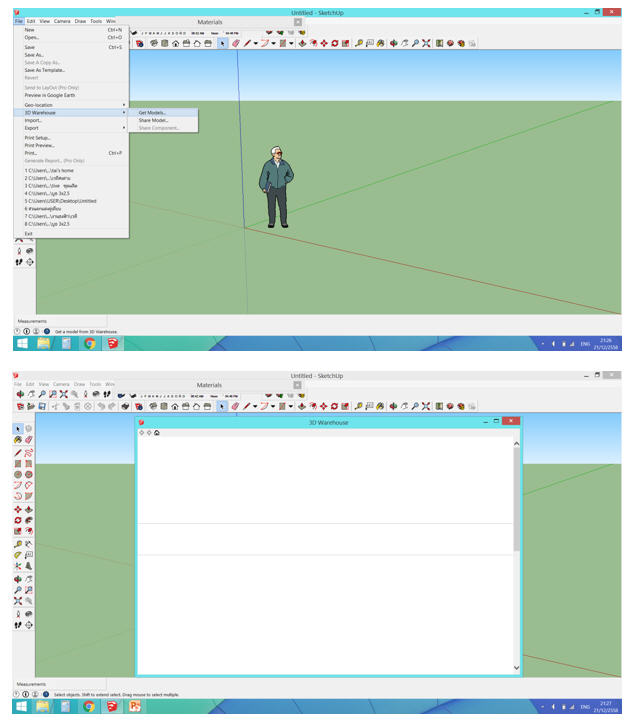Open the Draw menu in upper screenshot
The height and width of the screenshot is (724, 632).
80,21
